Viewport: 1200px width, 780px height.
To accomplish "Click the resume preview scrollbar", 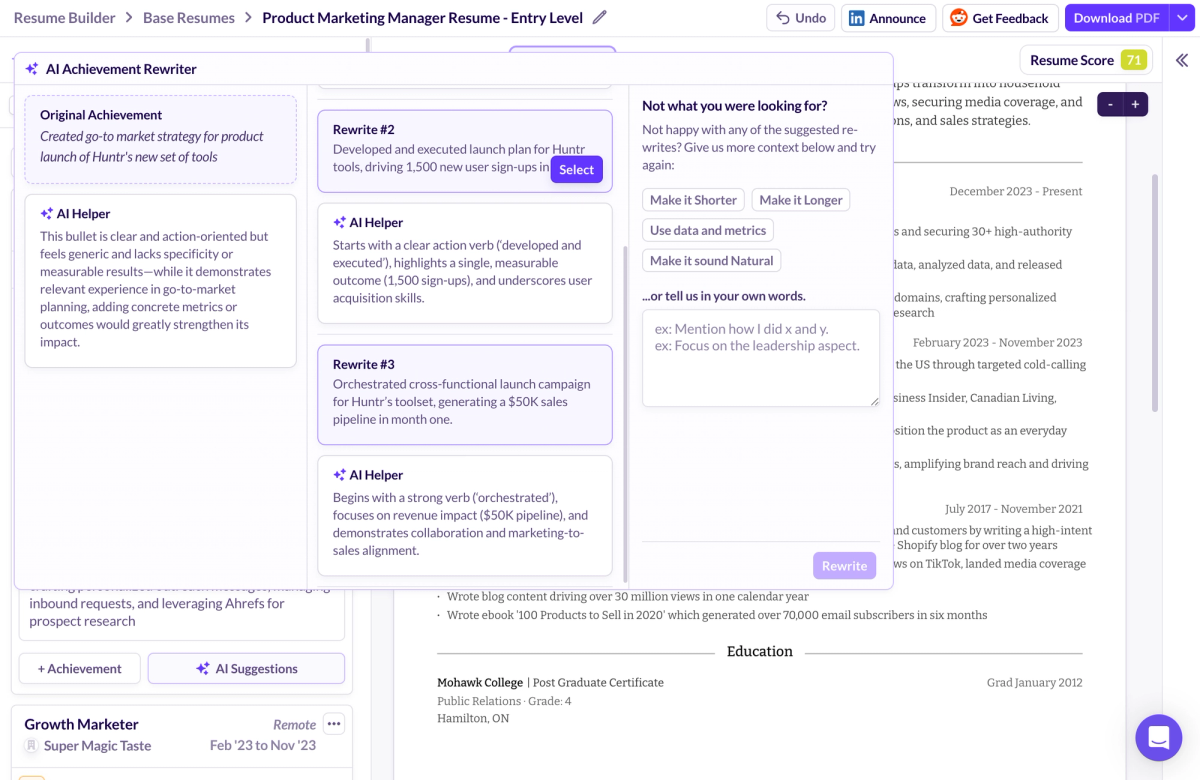I will coord(1155,292).
